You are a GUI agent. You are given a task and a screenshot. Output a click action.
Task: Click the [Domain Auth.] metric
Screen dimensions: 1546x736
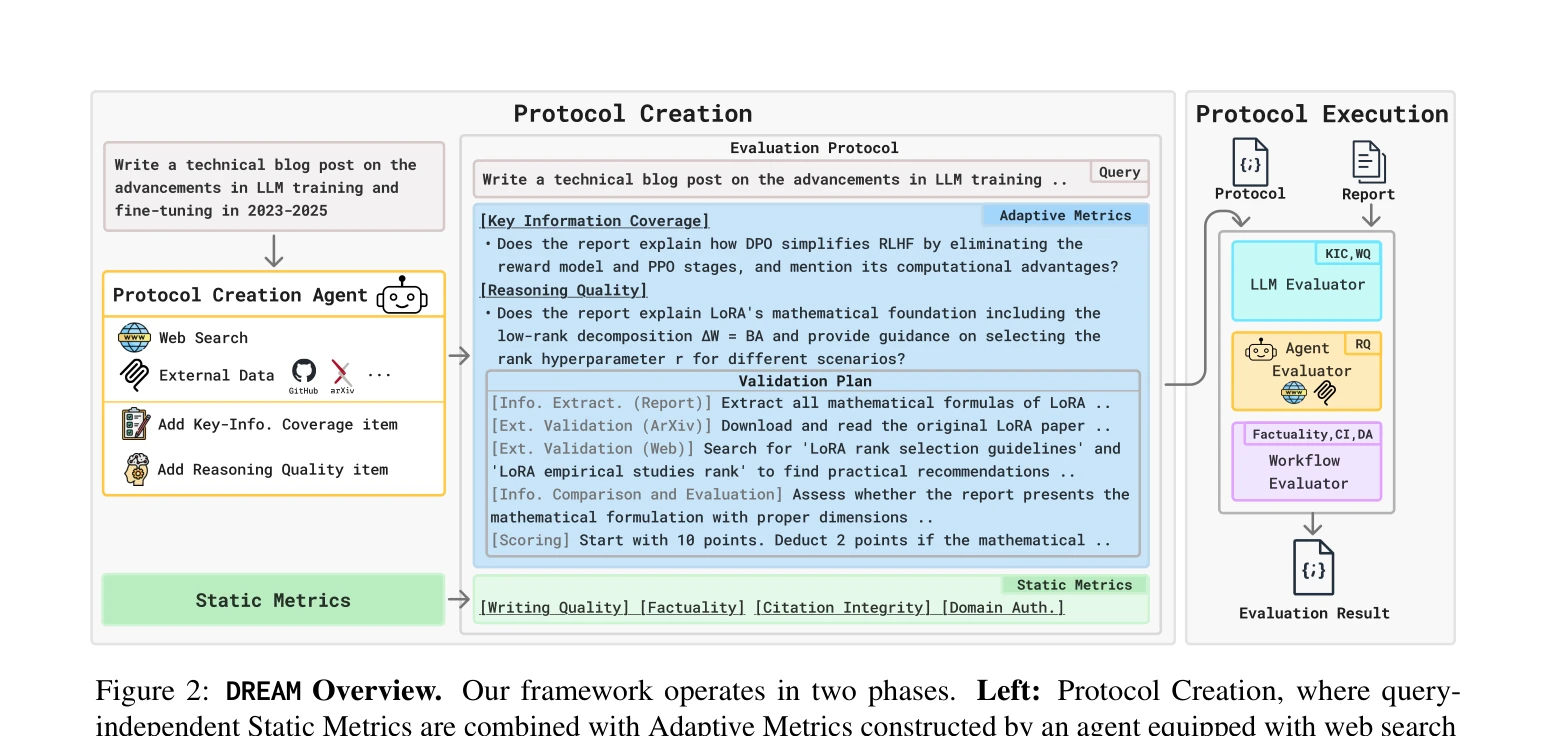pos(1003,607)
